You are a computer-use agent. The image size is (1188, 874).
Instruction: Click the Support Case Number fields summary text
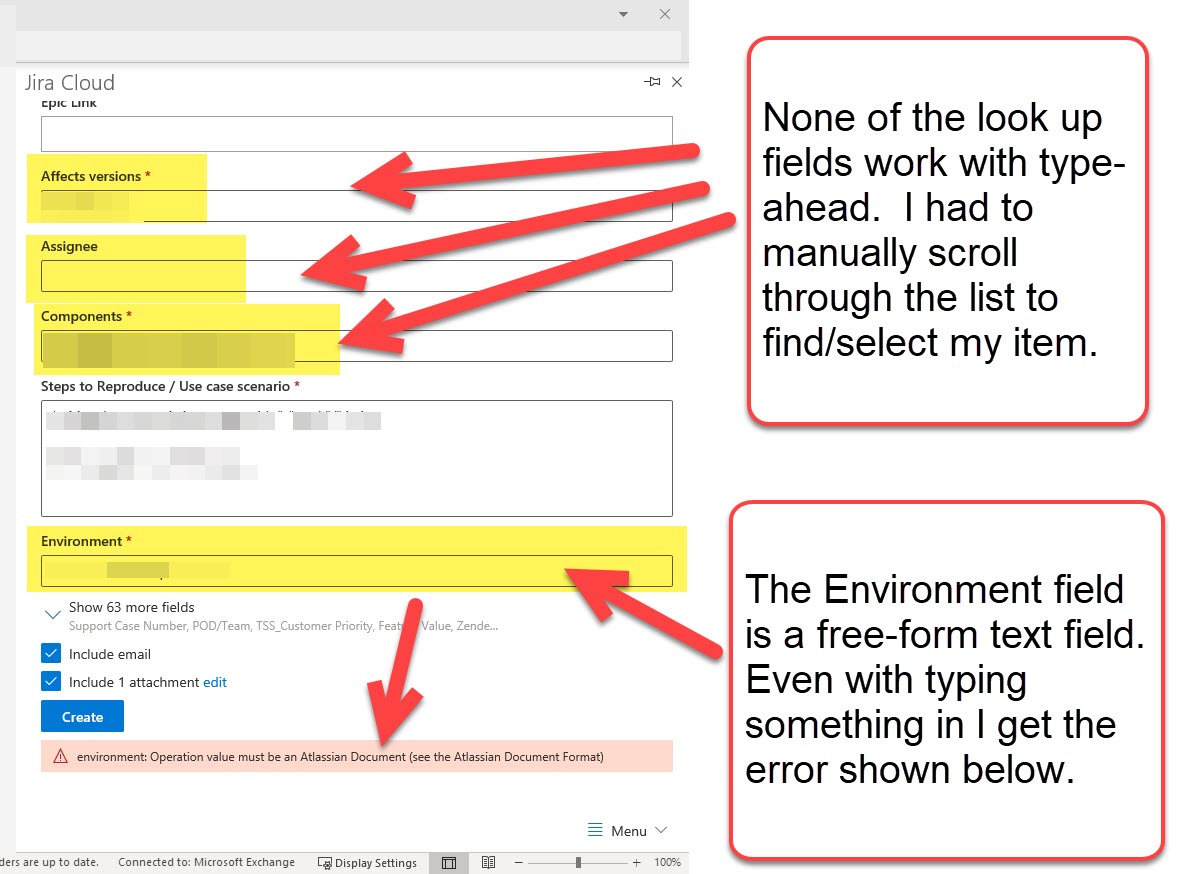[283, 626]
